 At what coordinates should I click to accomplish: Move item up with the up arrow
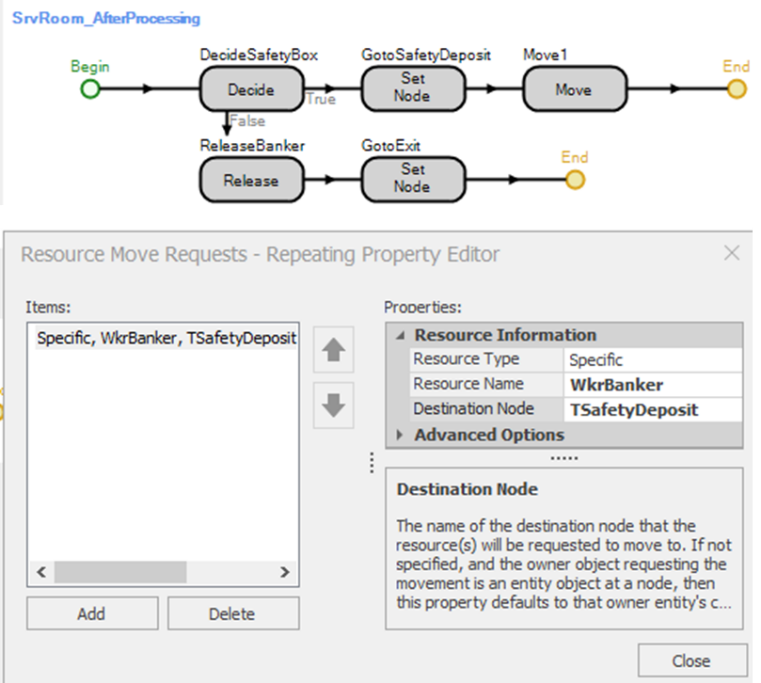333,350
